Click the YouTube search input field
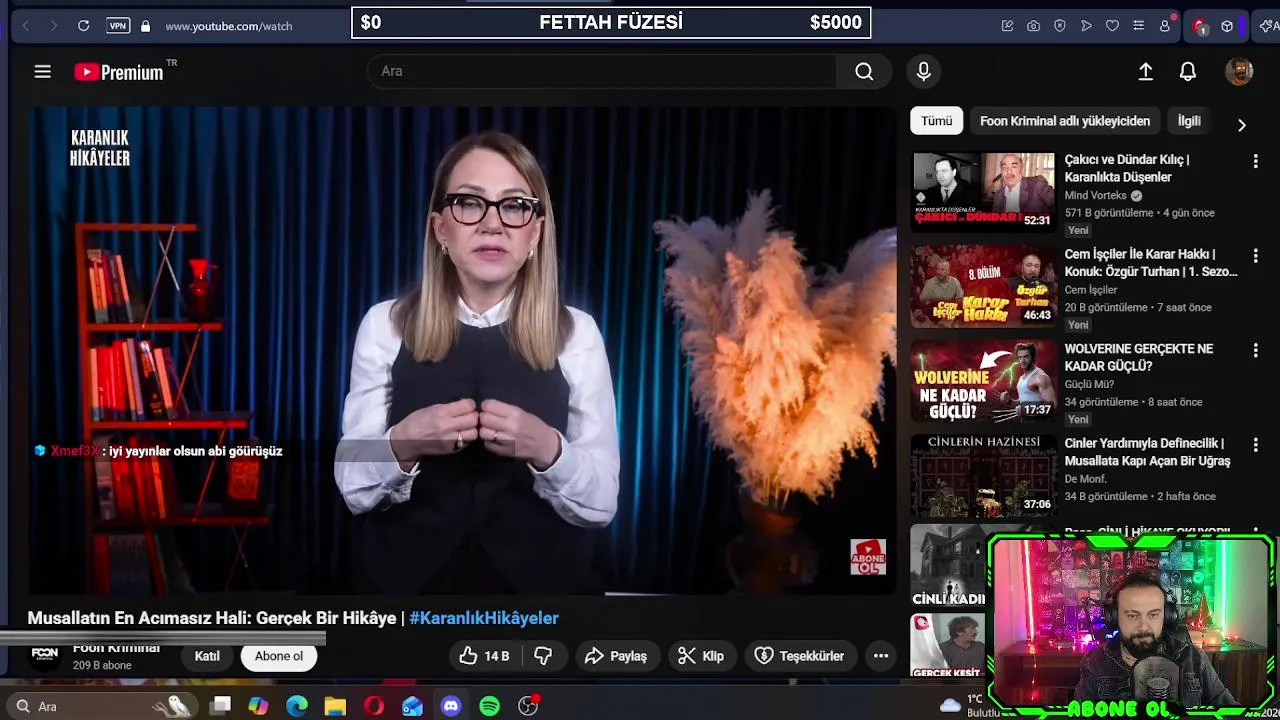Viewport: 1280px width, 720px height. 602,71
